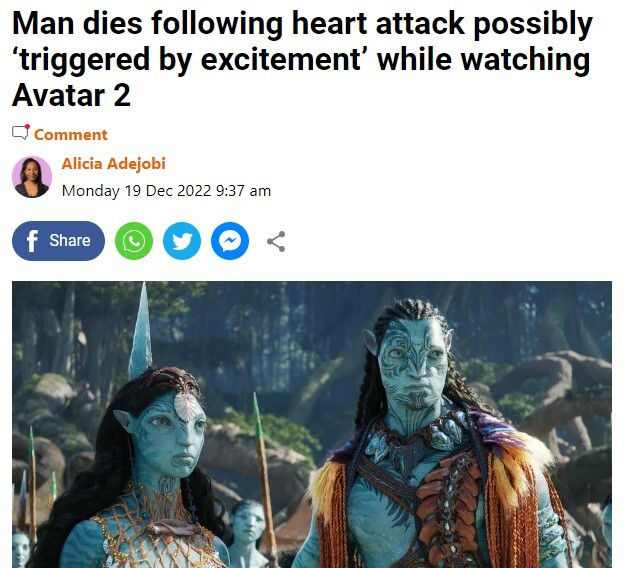Open Alicia Adejobi author page link

click(113, 163)
